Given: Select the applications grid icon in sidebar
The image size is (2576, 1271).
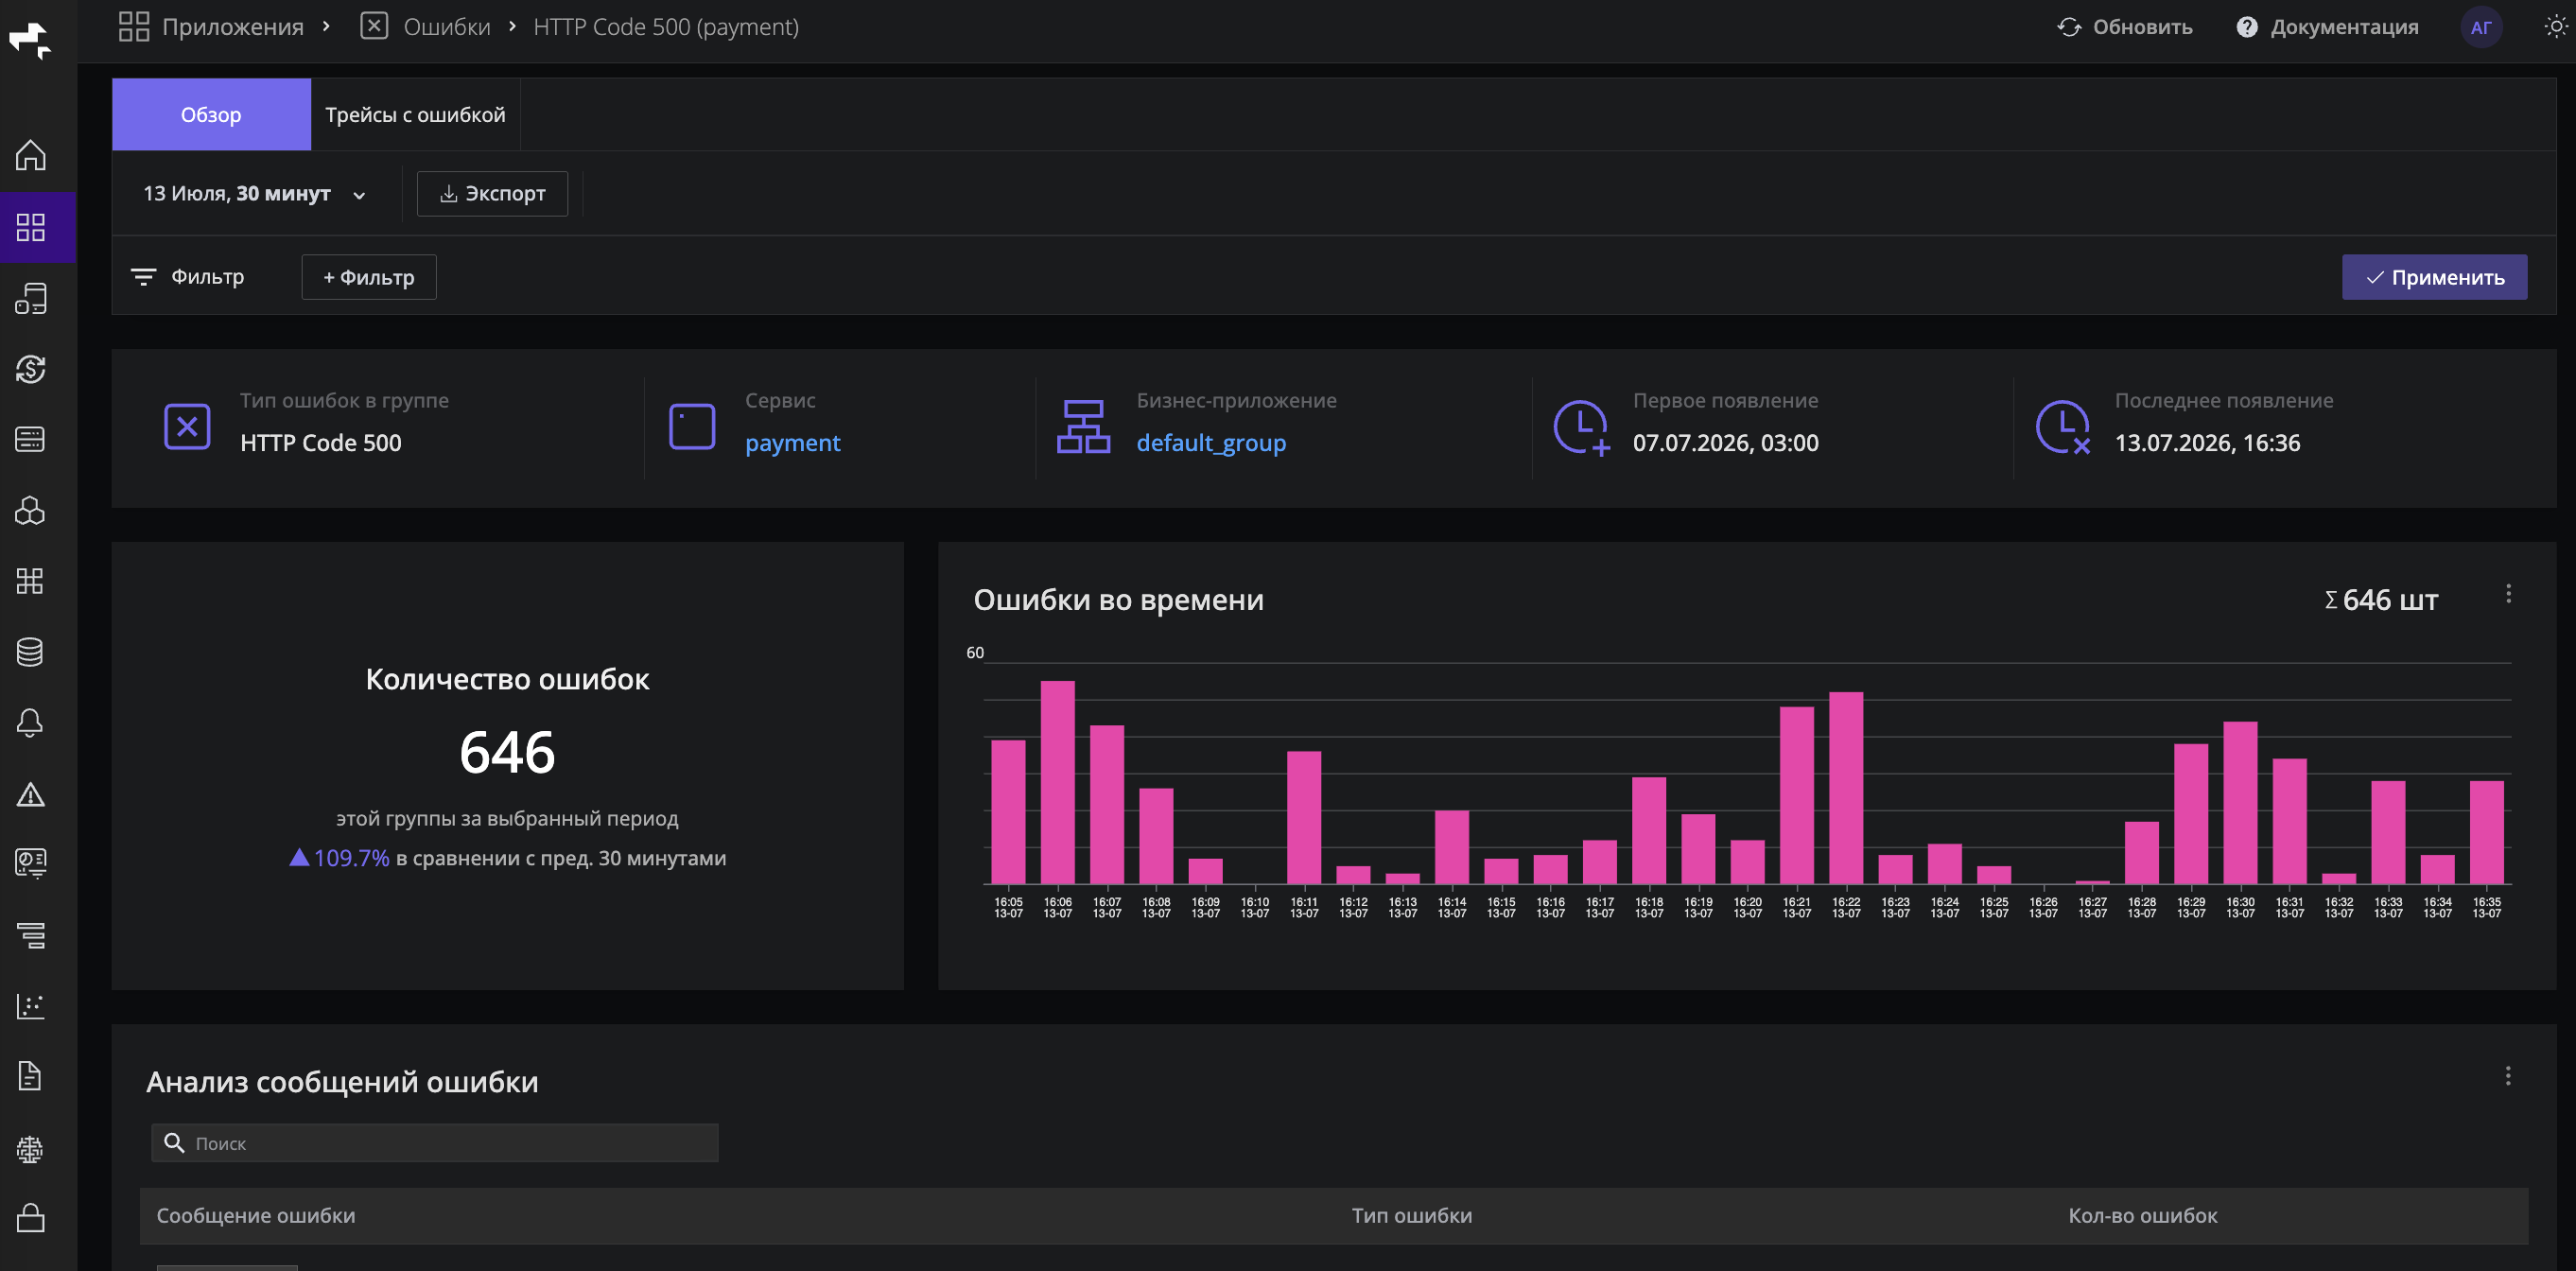Looking at the screenshot, I should coord(30,227).
